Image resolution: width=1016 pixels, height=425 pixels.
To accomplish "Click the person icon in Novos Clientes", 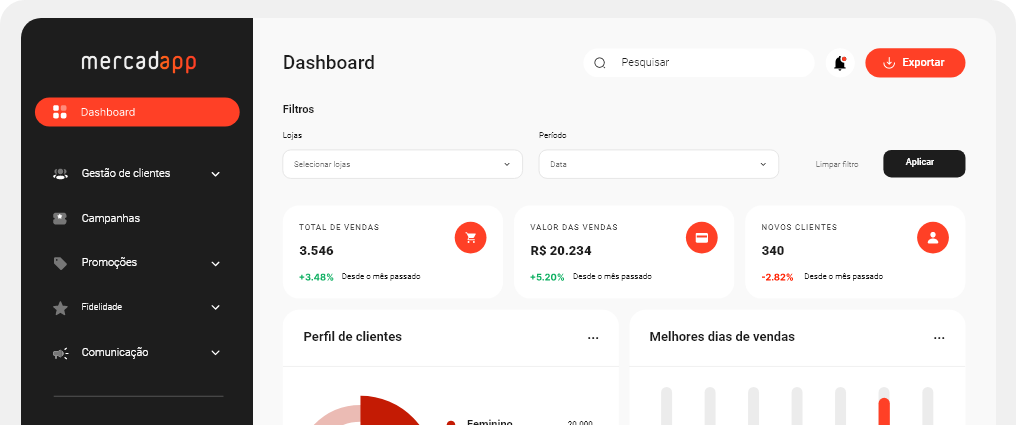I will 932,237.
